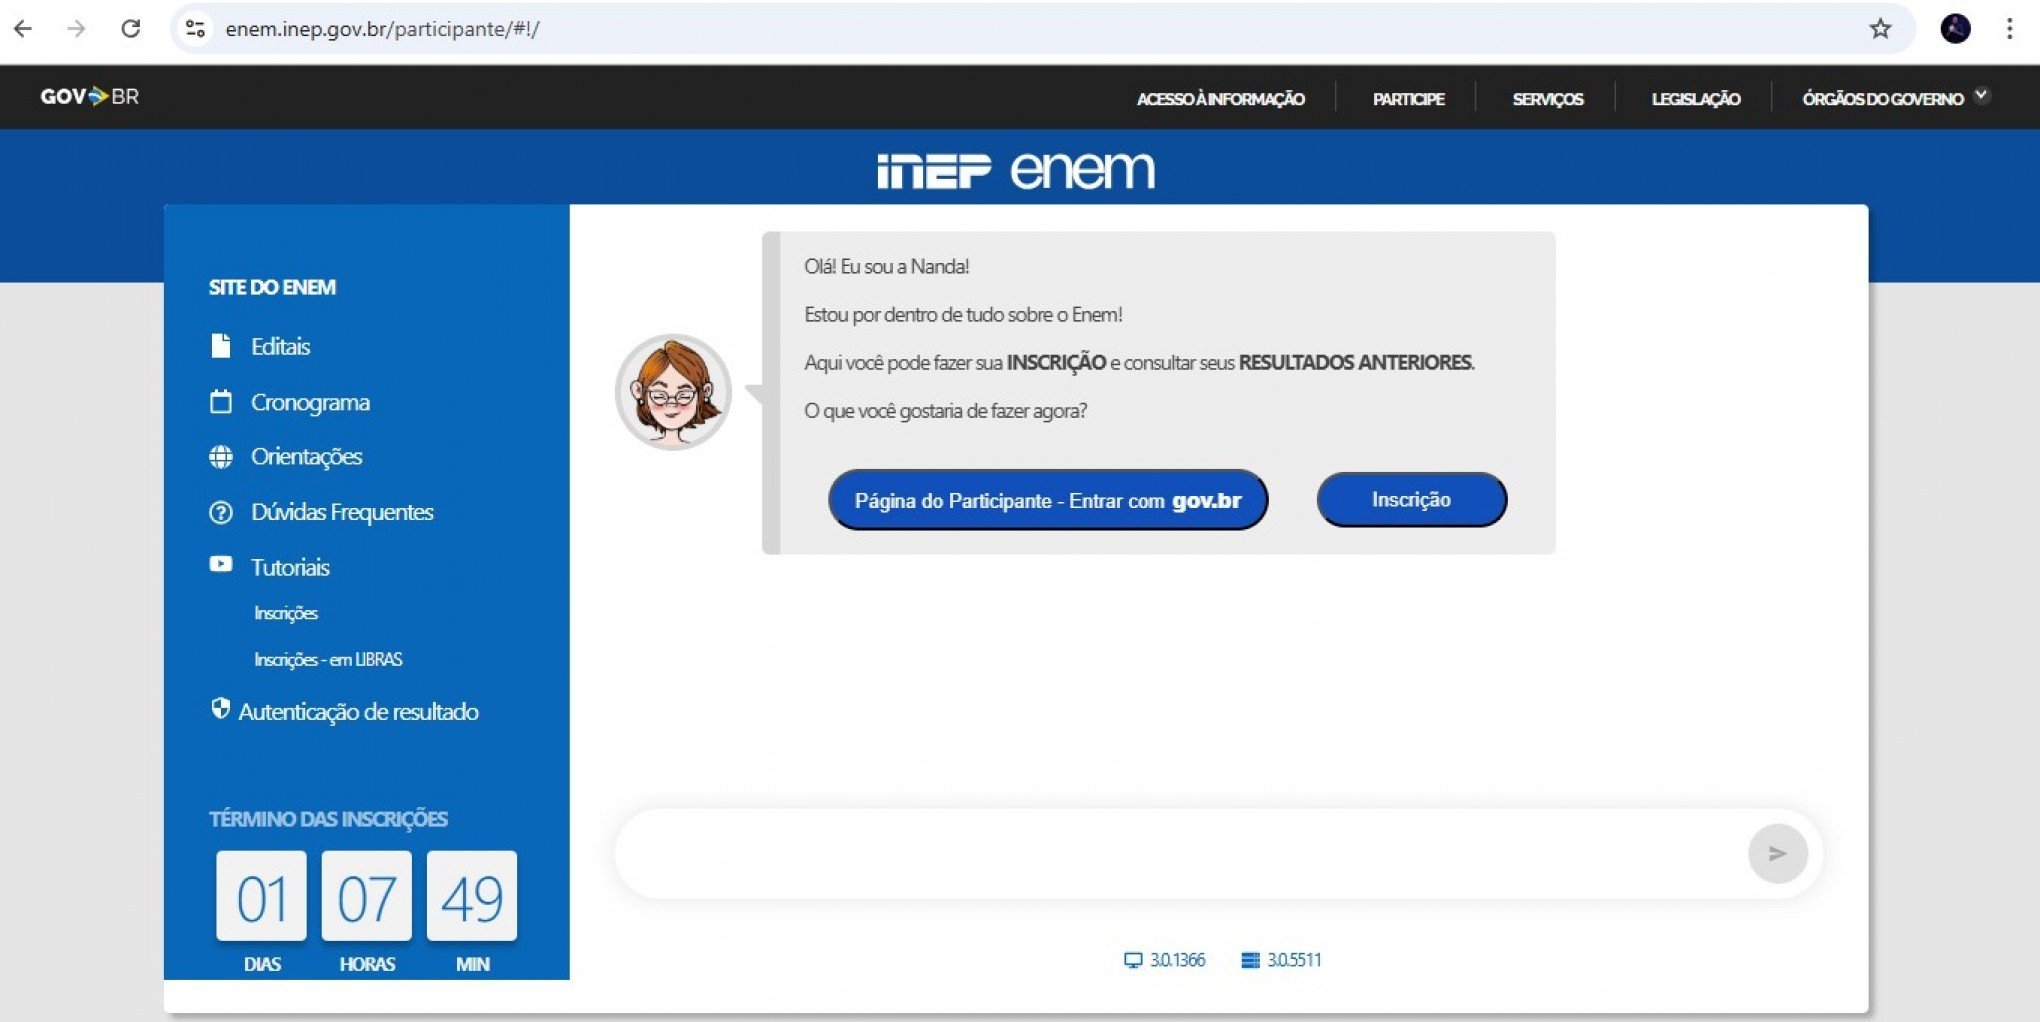Viewport: 2040px width, 1022px height.
Task: Open Autenticação de resultado link
Action: [358, 711]
